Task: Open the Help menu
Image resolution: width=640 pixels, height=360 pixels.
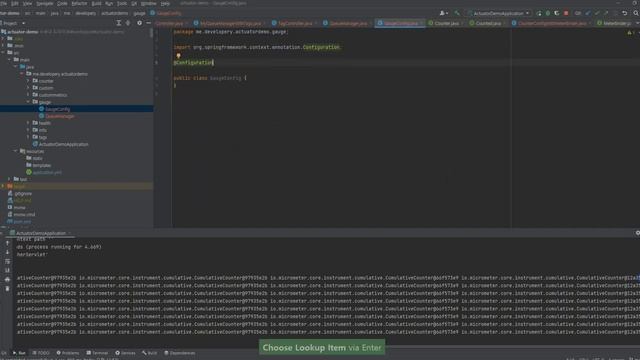Action: click(x=165, y=3)
